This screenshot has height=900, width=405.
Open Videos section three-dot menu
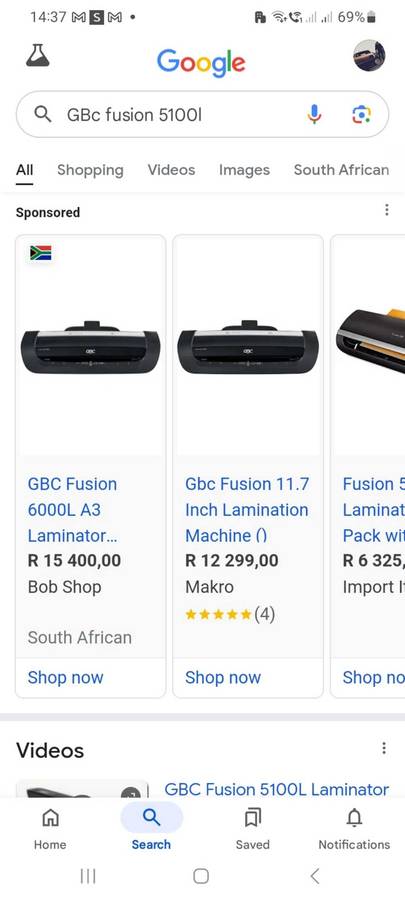coord(384,748)
